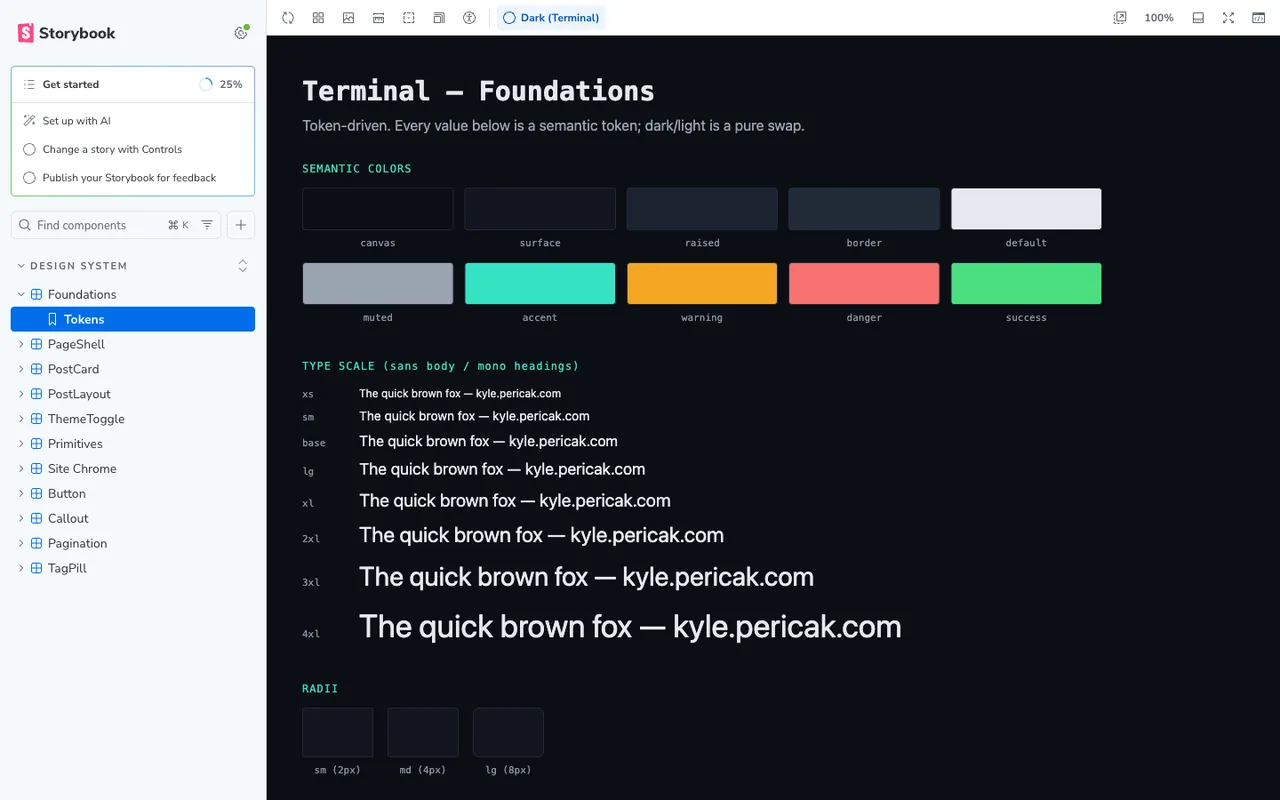Viewport: 1280px width, 800px height.
Task: Click the stacked viewport toolbar icon
Action: point(439,18)
